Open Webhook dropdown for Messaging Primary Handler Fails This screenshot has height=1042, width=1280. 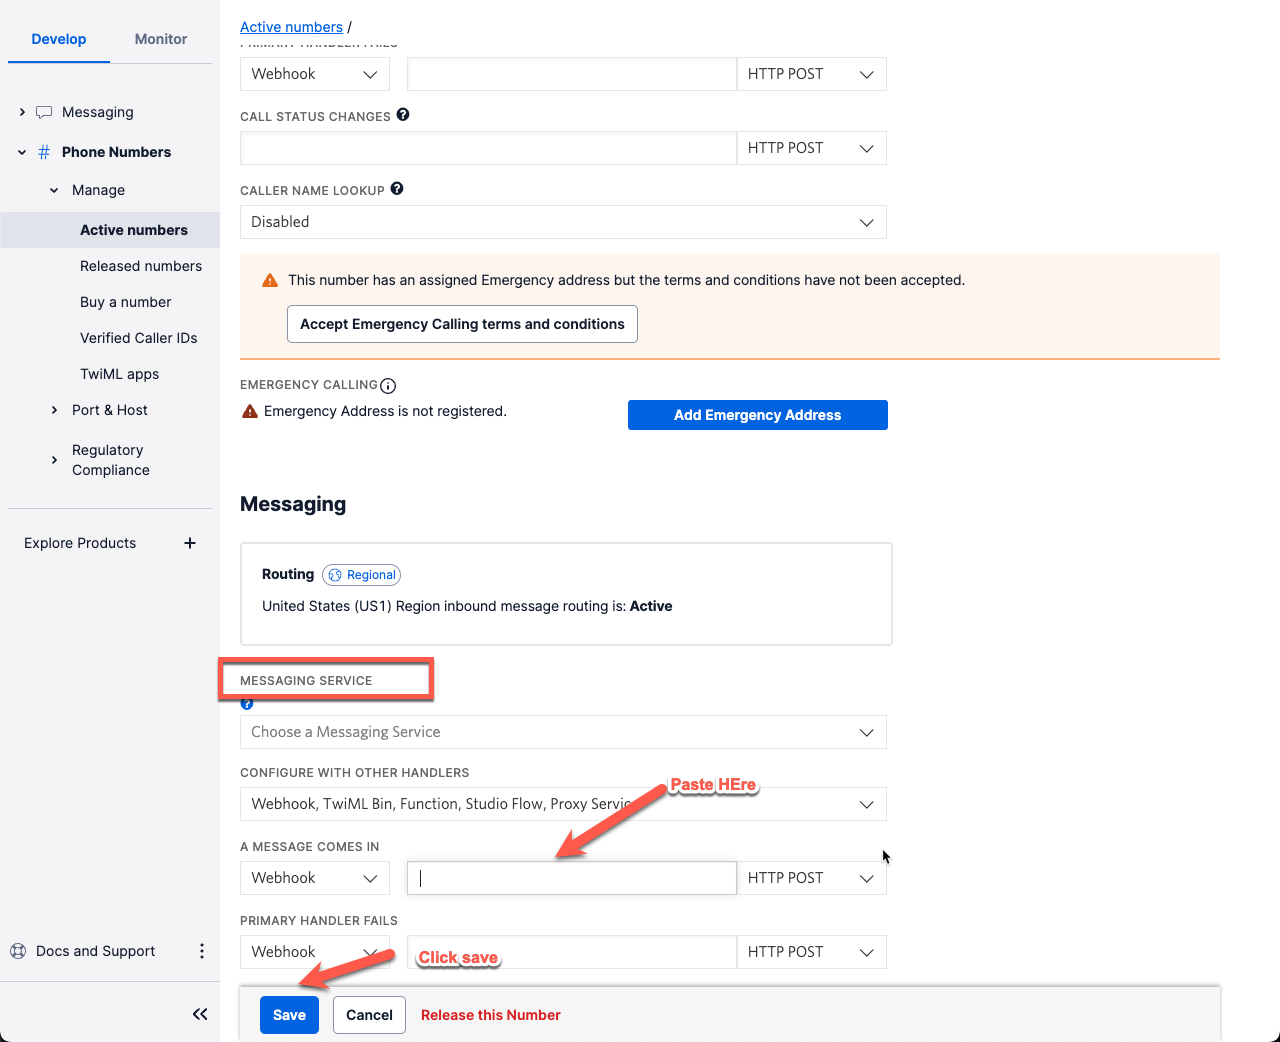point(315,952)
